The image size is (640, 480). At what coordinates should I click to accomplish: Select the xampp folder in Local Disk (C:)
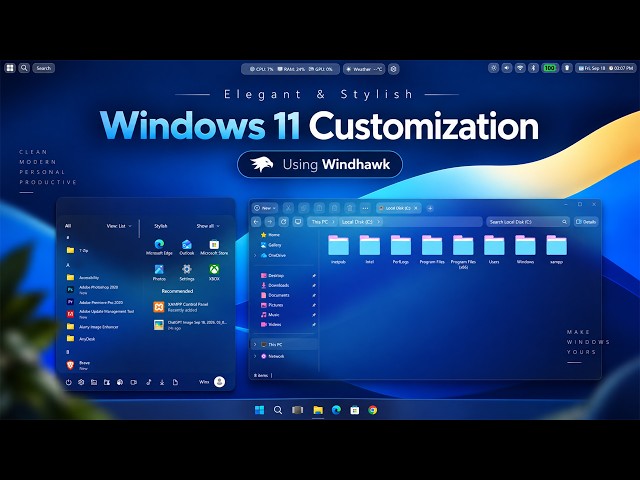pos(556,249)
